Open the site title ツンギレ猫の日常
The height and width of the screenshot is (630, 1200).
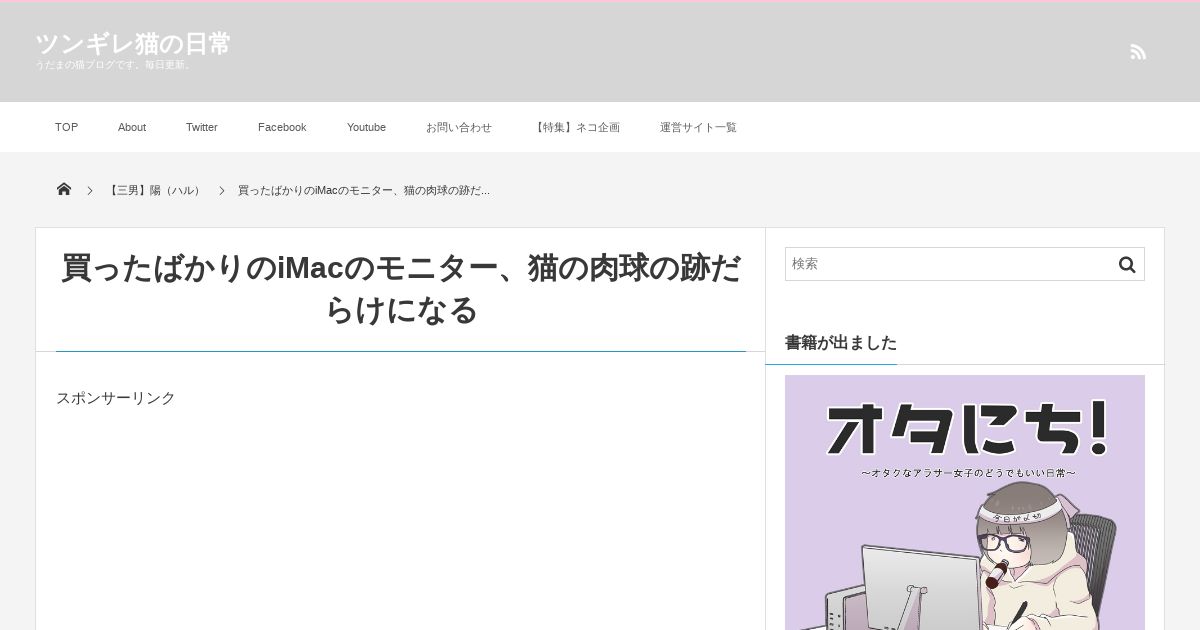(x=133, y=43)
